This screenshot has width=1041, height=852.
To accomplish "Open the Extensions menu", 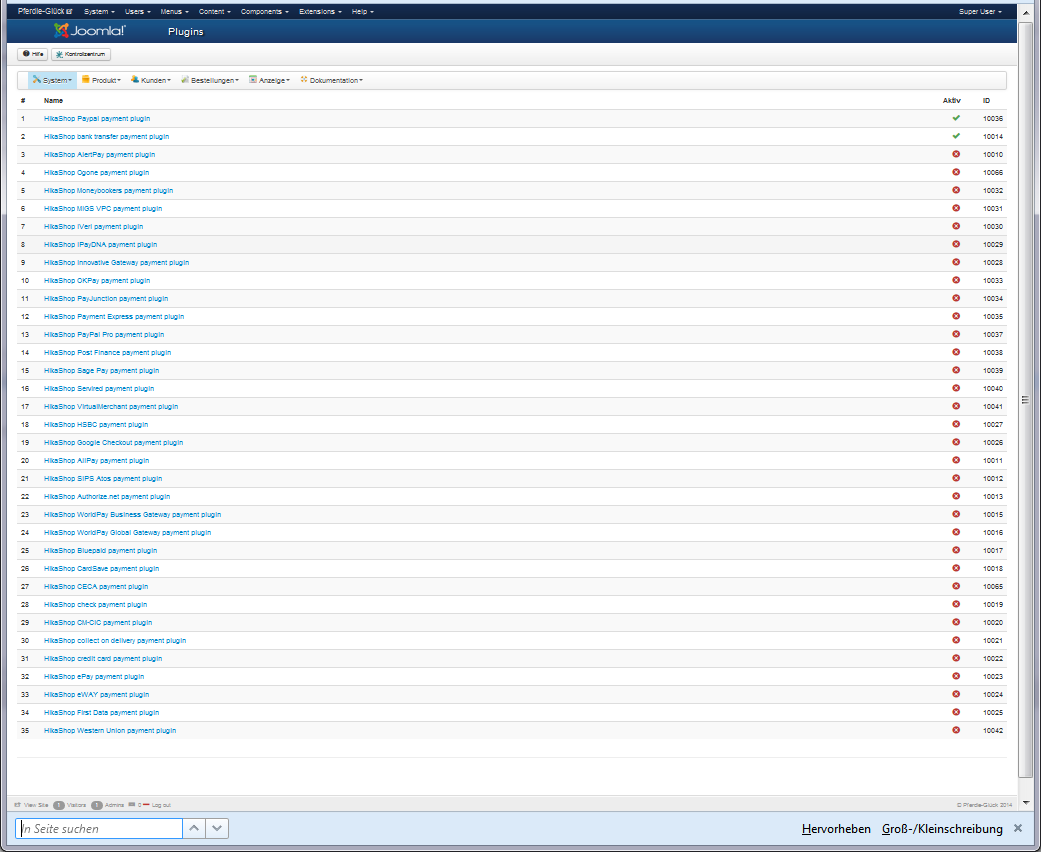I will pos(320,12).
